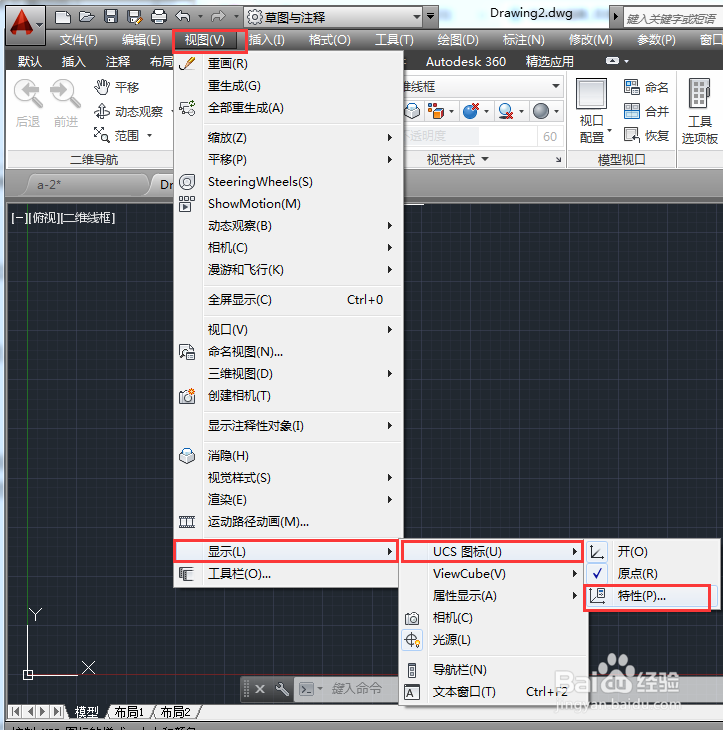The width and height of the screenshot is (723, 730).
Task: Choose SteeringWheels(S) menu entry
Action: [289, 182]
